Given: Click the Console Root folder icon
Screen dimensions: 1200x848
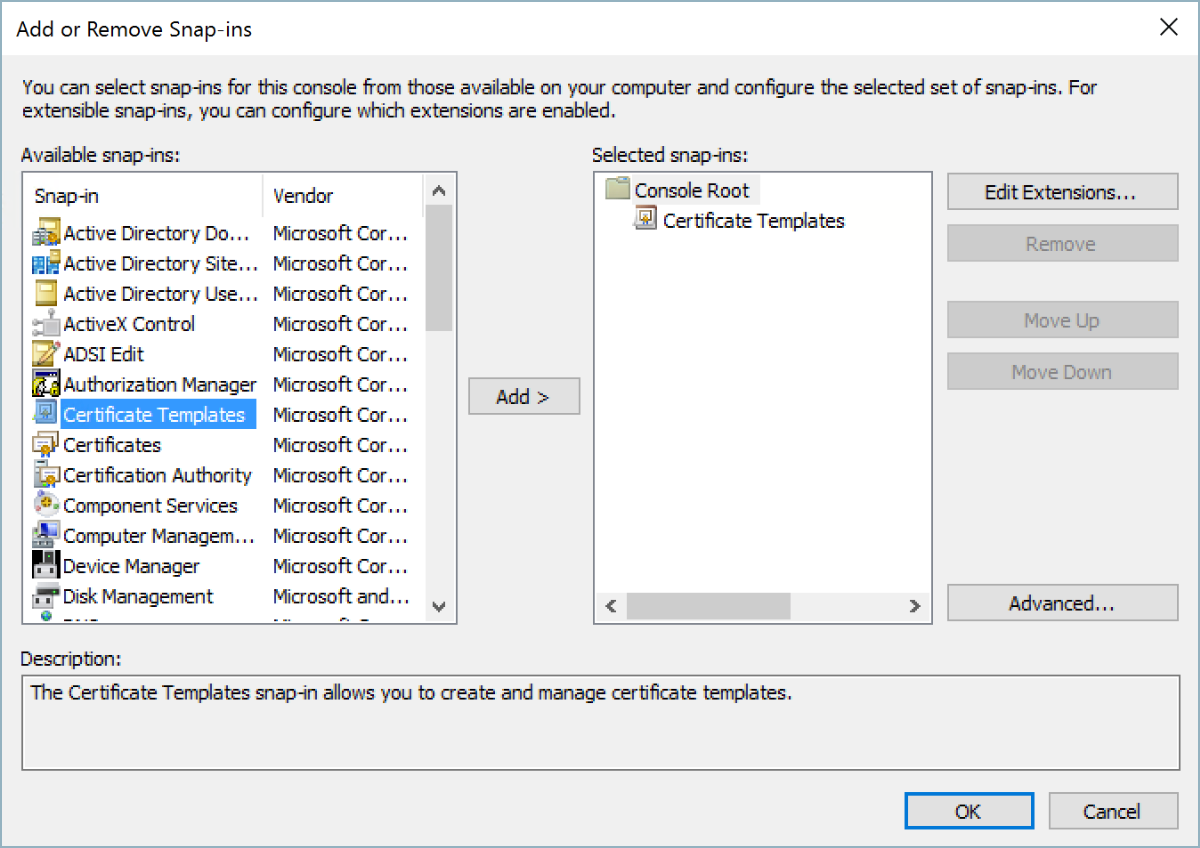Looking at the screenshot, I should [618, 189].
